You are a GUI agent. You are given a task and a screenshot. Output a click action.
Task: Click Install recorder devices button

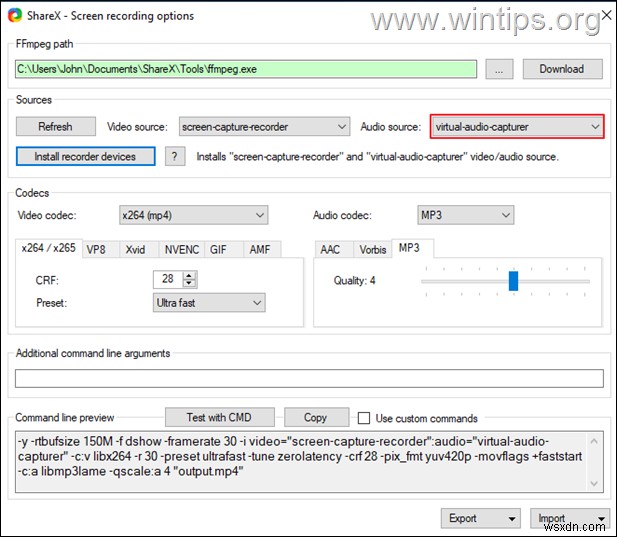85,157
